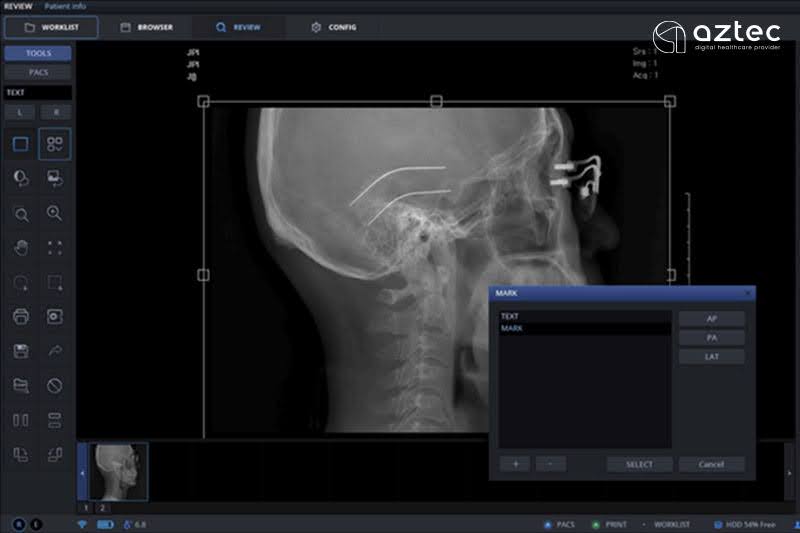
Task: Click thumbnail strip right arrow
Action: click(789, 473)
